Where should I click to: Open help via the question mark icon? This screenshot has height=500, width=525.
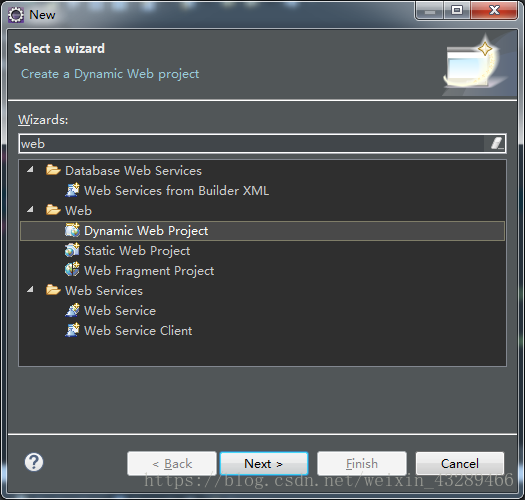34,462
